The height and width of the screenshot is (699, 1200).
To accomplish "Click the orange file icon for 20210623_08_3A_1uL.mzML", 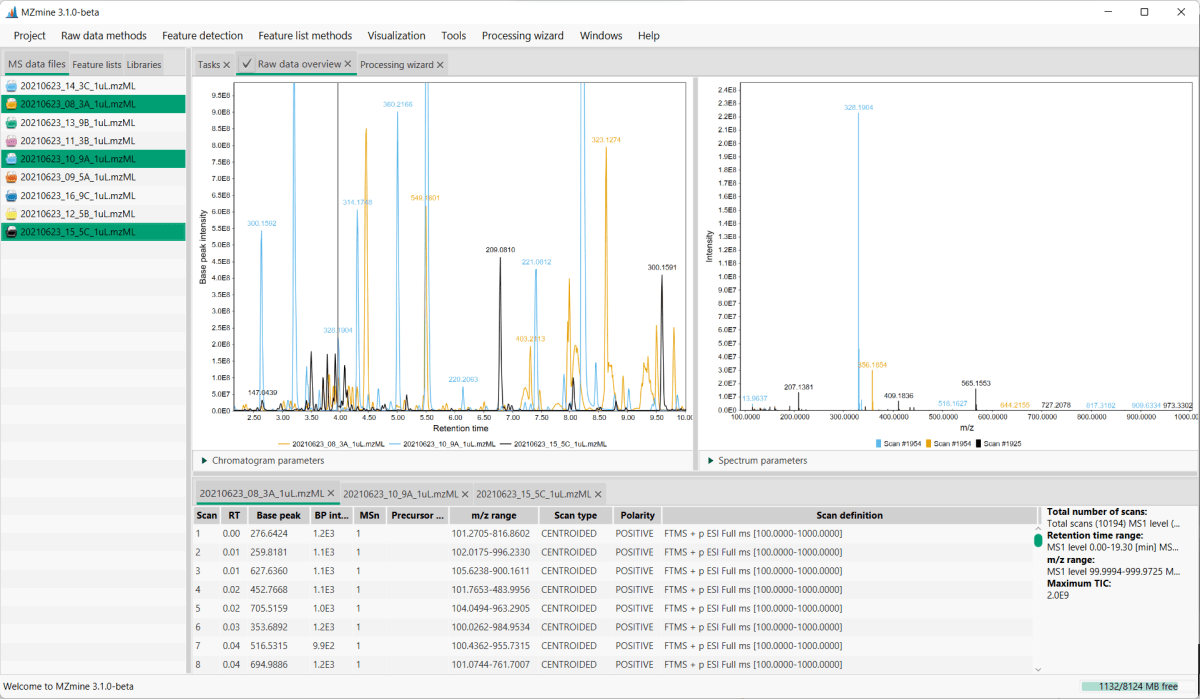I will pos(12,104).
